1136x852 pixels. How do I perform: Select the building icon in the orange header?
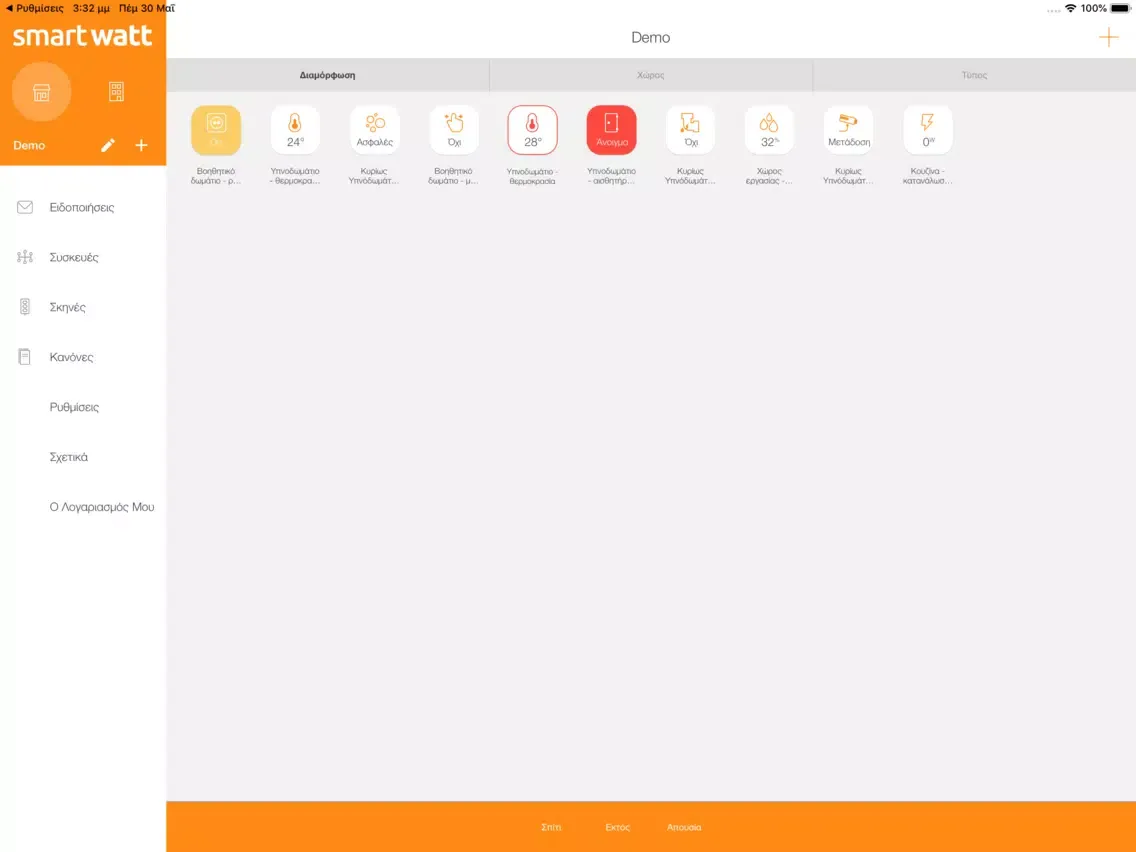pos(116,92)
